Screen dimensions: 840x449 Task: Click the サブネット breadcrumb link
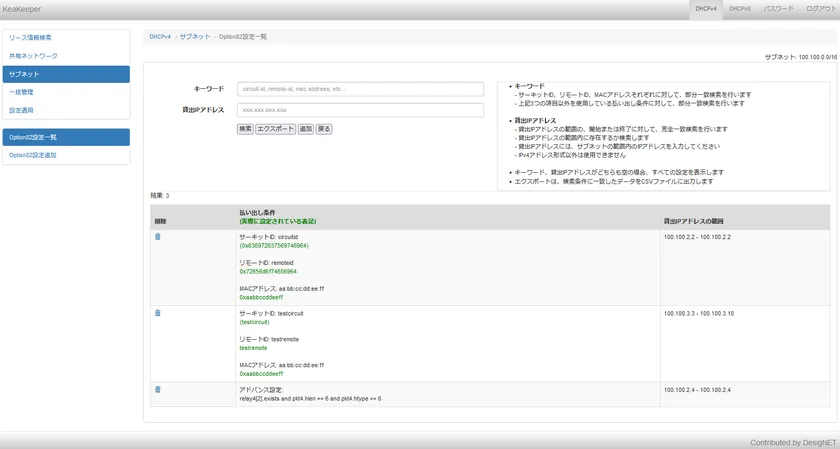(x=195, y=37)
